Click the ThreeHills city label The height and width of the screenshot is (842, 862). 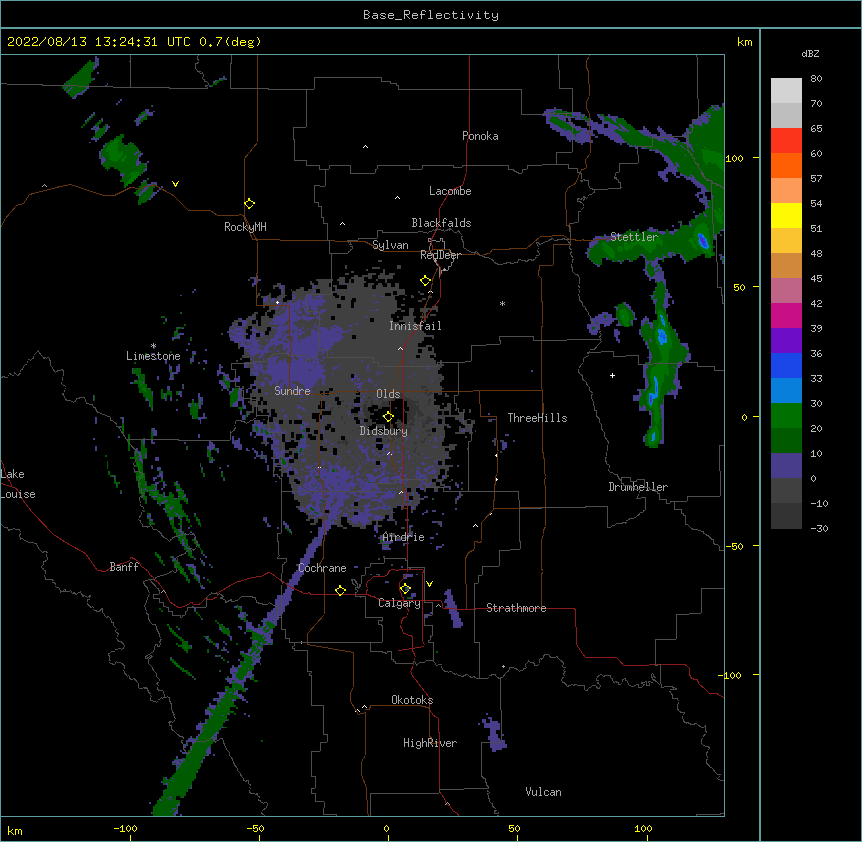(x=537, y=418)
